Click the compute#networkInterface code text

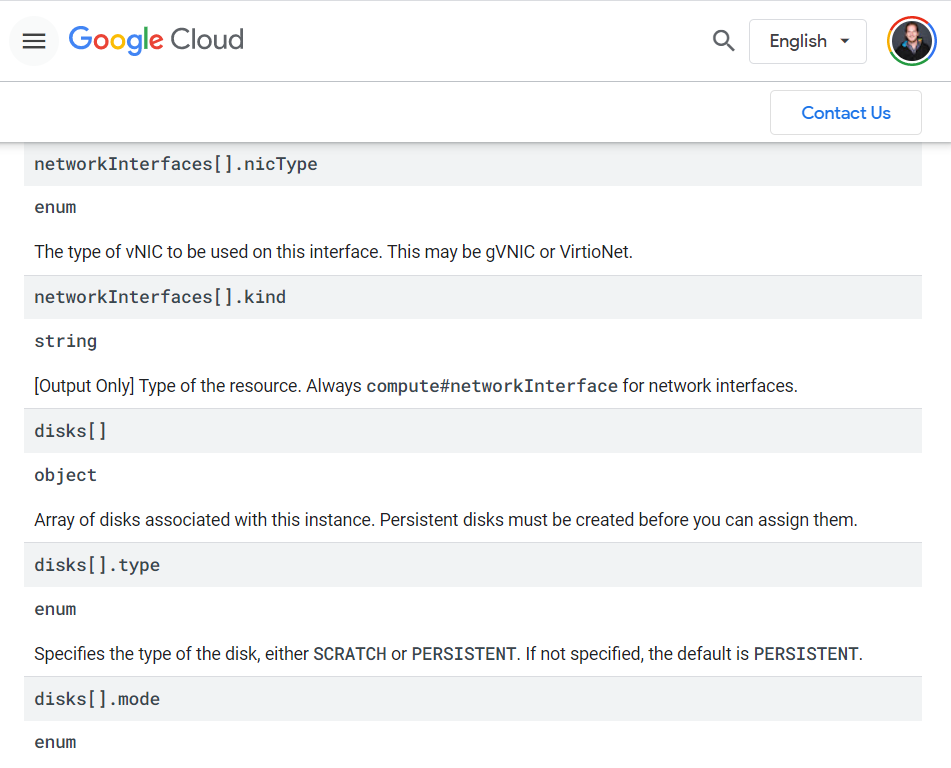point(492,386)
